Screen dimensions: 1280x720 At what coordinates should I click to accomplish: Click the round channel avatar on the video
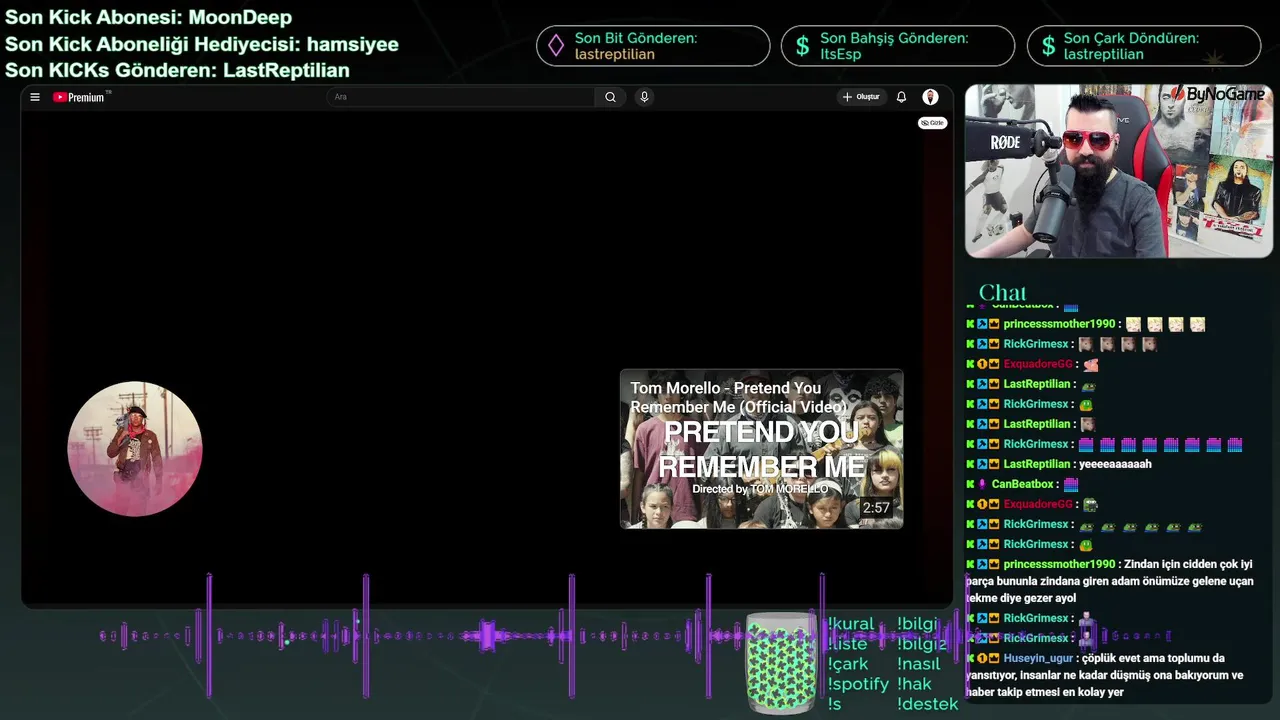[135, 449]
